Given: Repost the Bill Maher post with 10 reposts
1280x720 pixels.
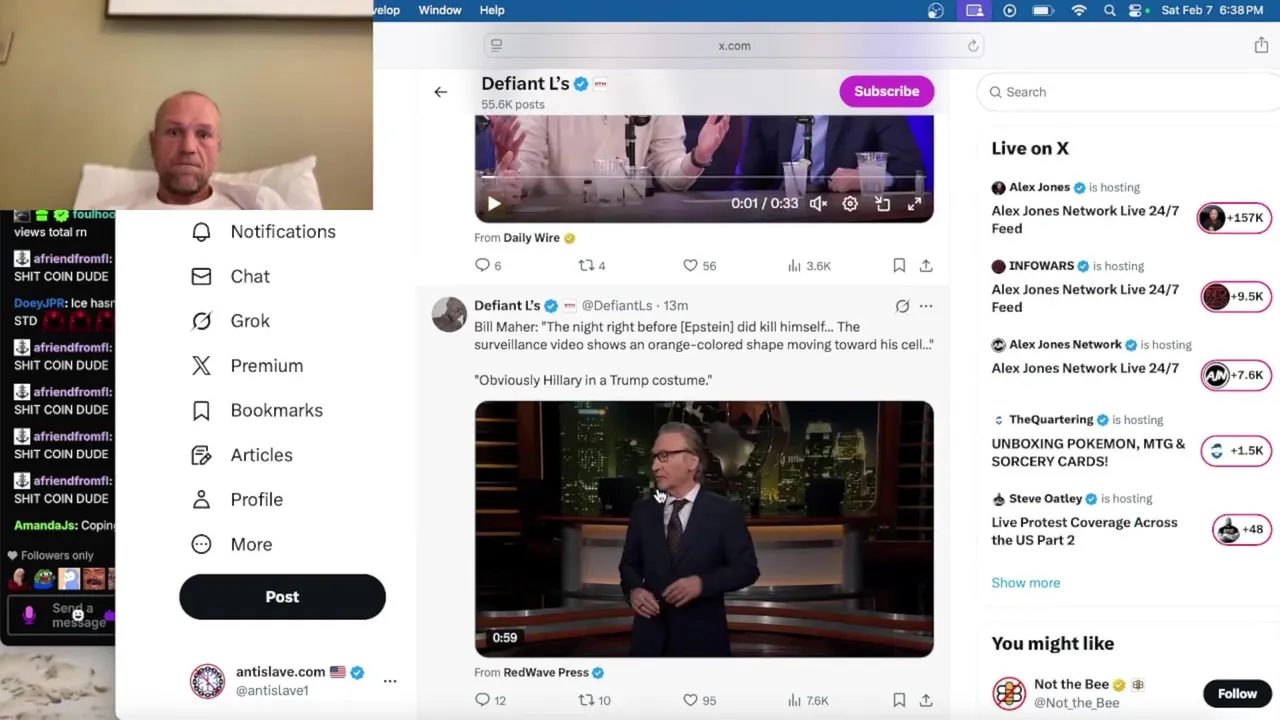Looking at the screenshot, I should point(595,700).
